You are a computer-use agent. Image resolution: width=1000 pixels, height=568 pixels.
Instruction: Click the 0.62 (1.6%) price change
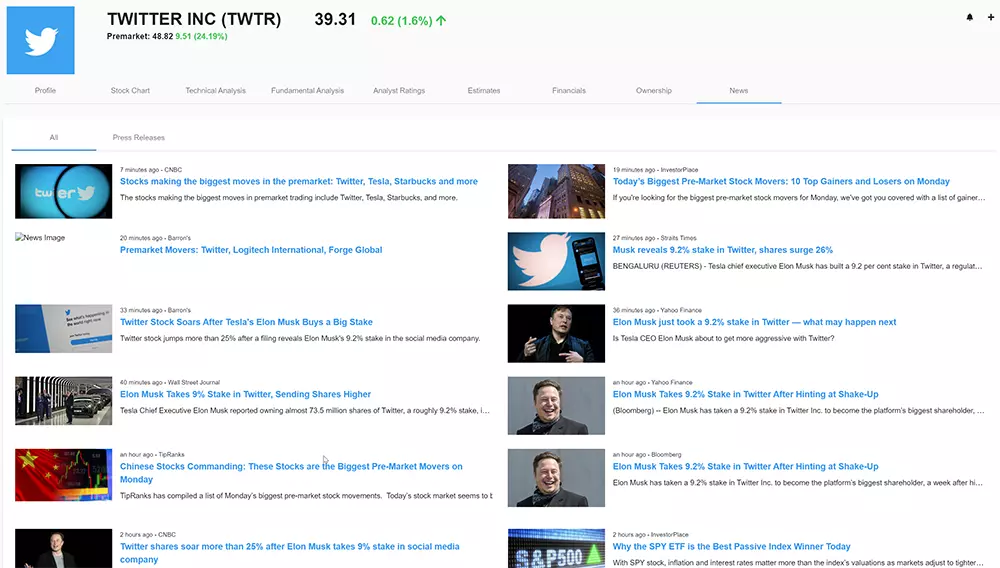408,21
